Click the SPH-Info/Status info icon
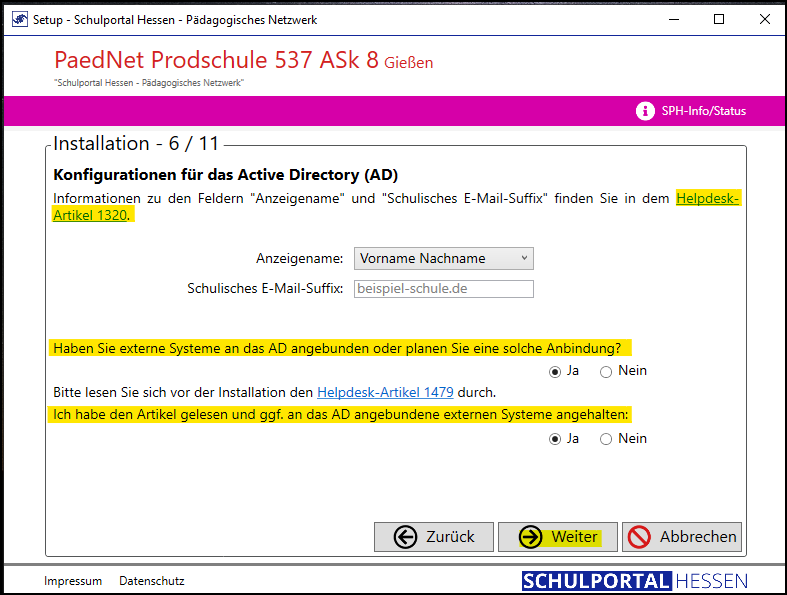Image resolution: width=787 pixels, height=595 pixels. [x=645, y=111]
